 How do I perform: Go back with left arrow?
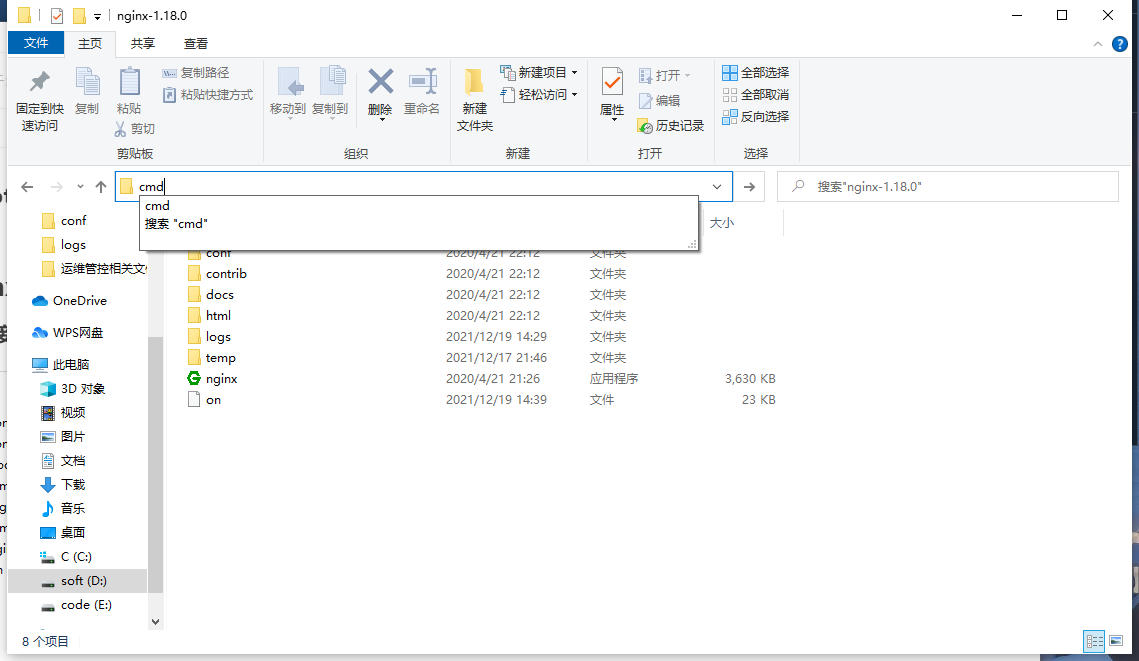click(x=28, y=187)
